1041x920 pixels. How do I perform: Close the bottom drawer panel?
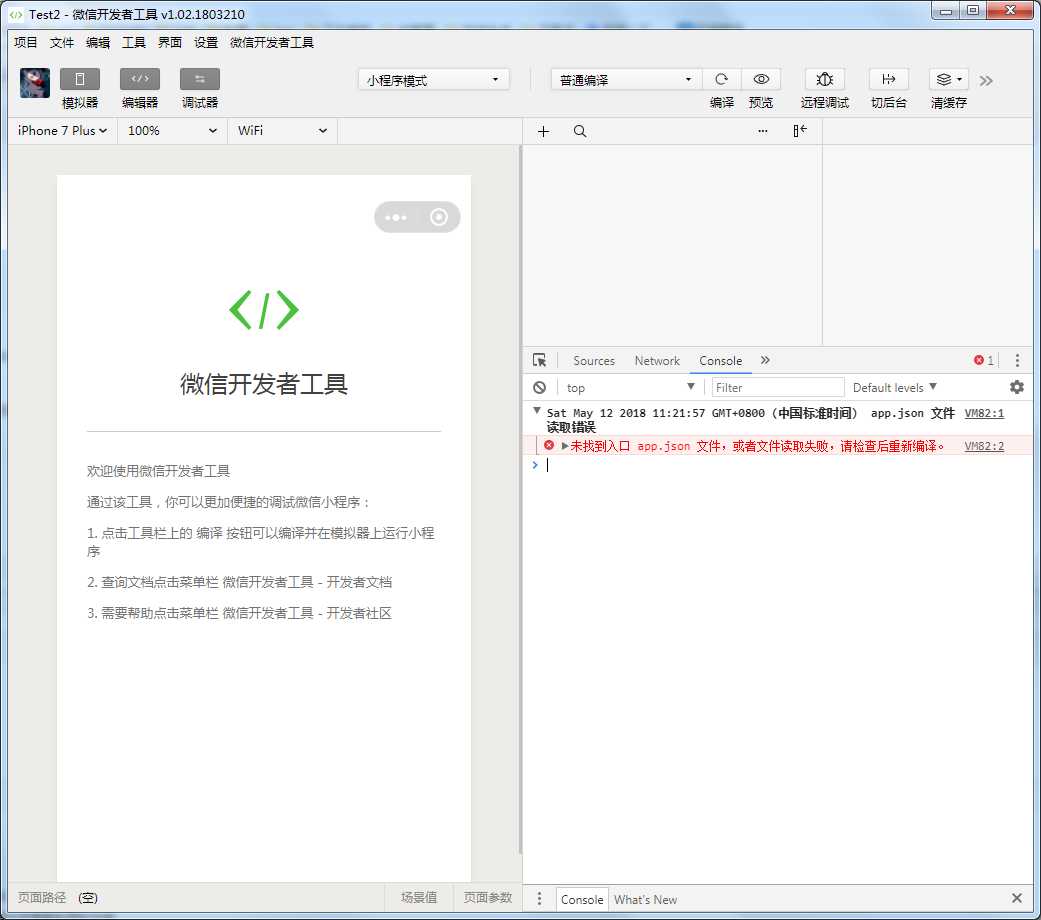(1016, 898)
